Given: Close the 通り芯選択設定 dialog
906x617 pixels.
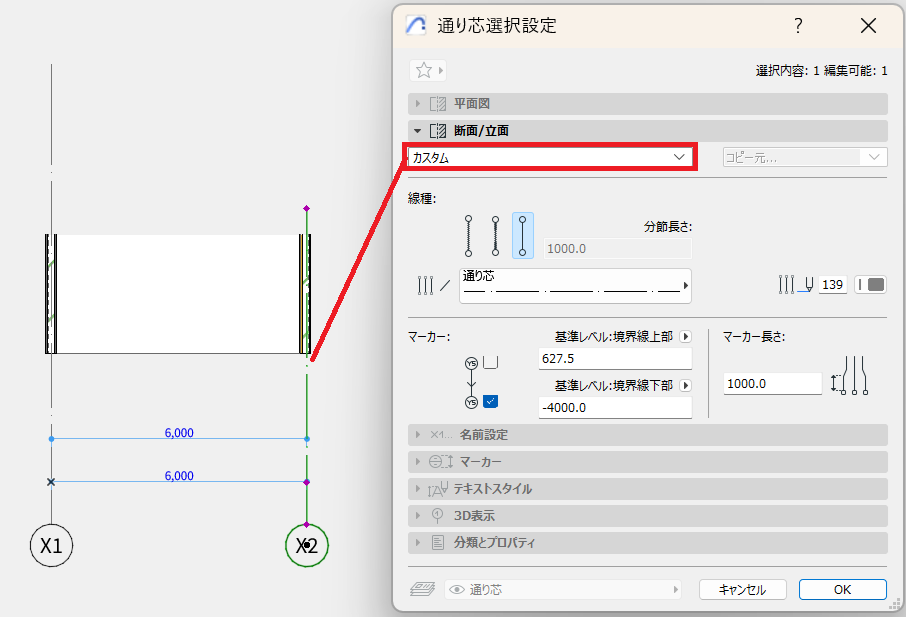Looking at the screenshot, I should coord(868,25).
